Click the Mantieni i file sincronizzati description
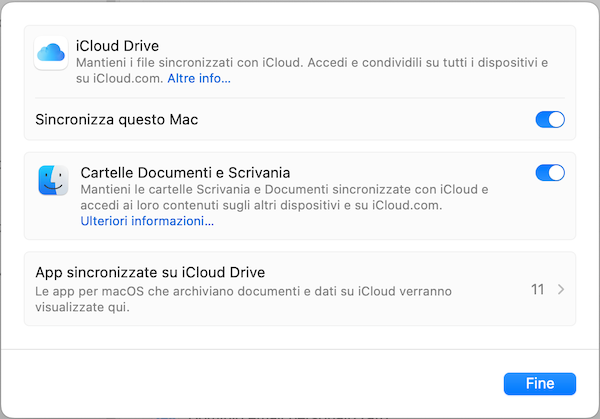600x419 pixels. click(300, 63)
